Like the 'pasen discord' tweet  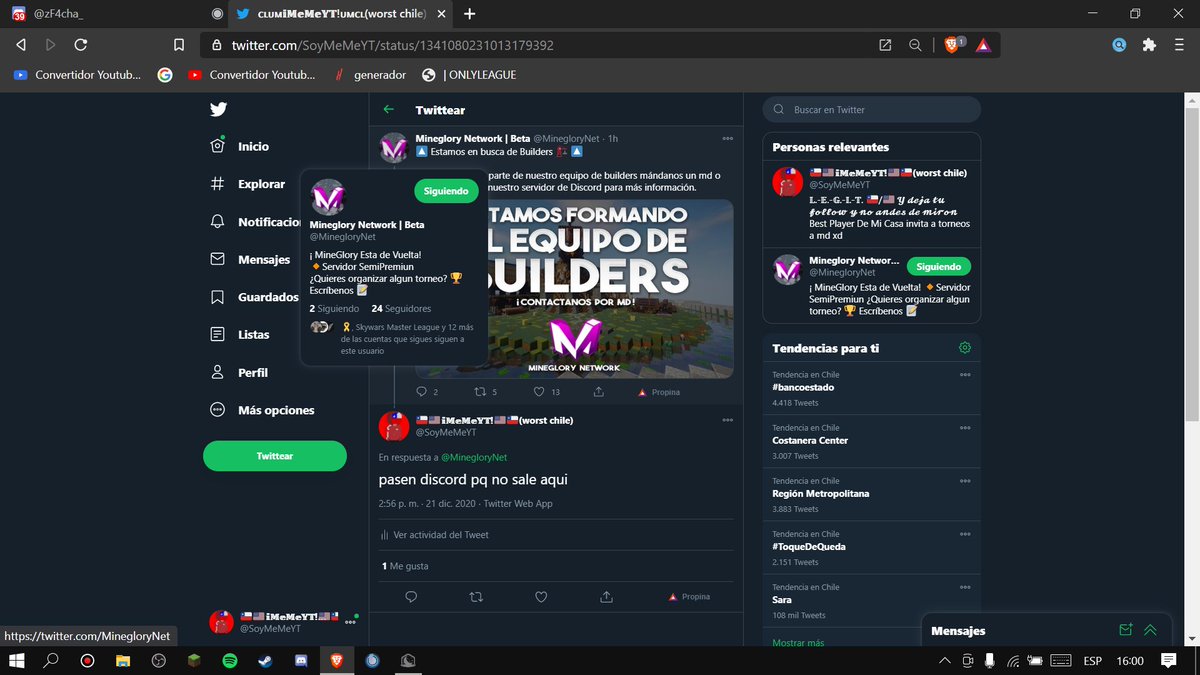[541, 597]
